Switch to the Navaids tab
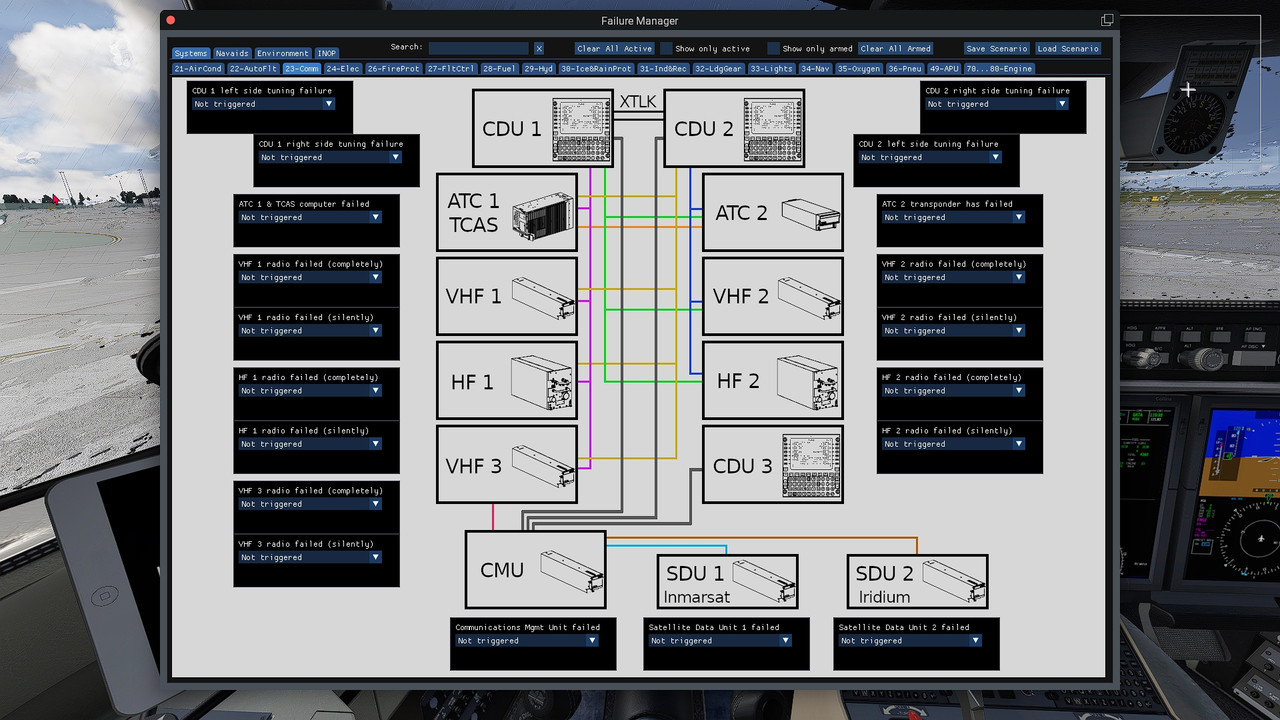 click(232, 53)
